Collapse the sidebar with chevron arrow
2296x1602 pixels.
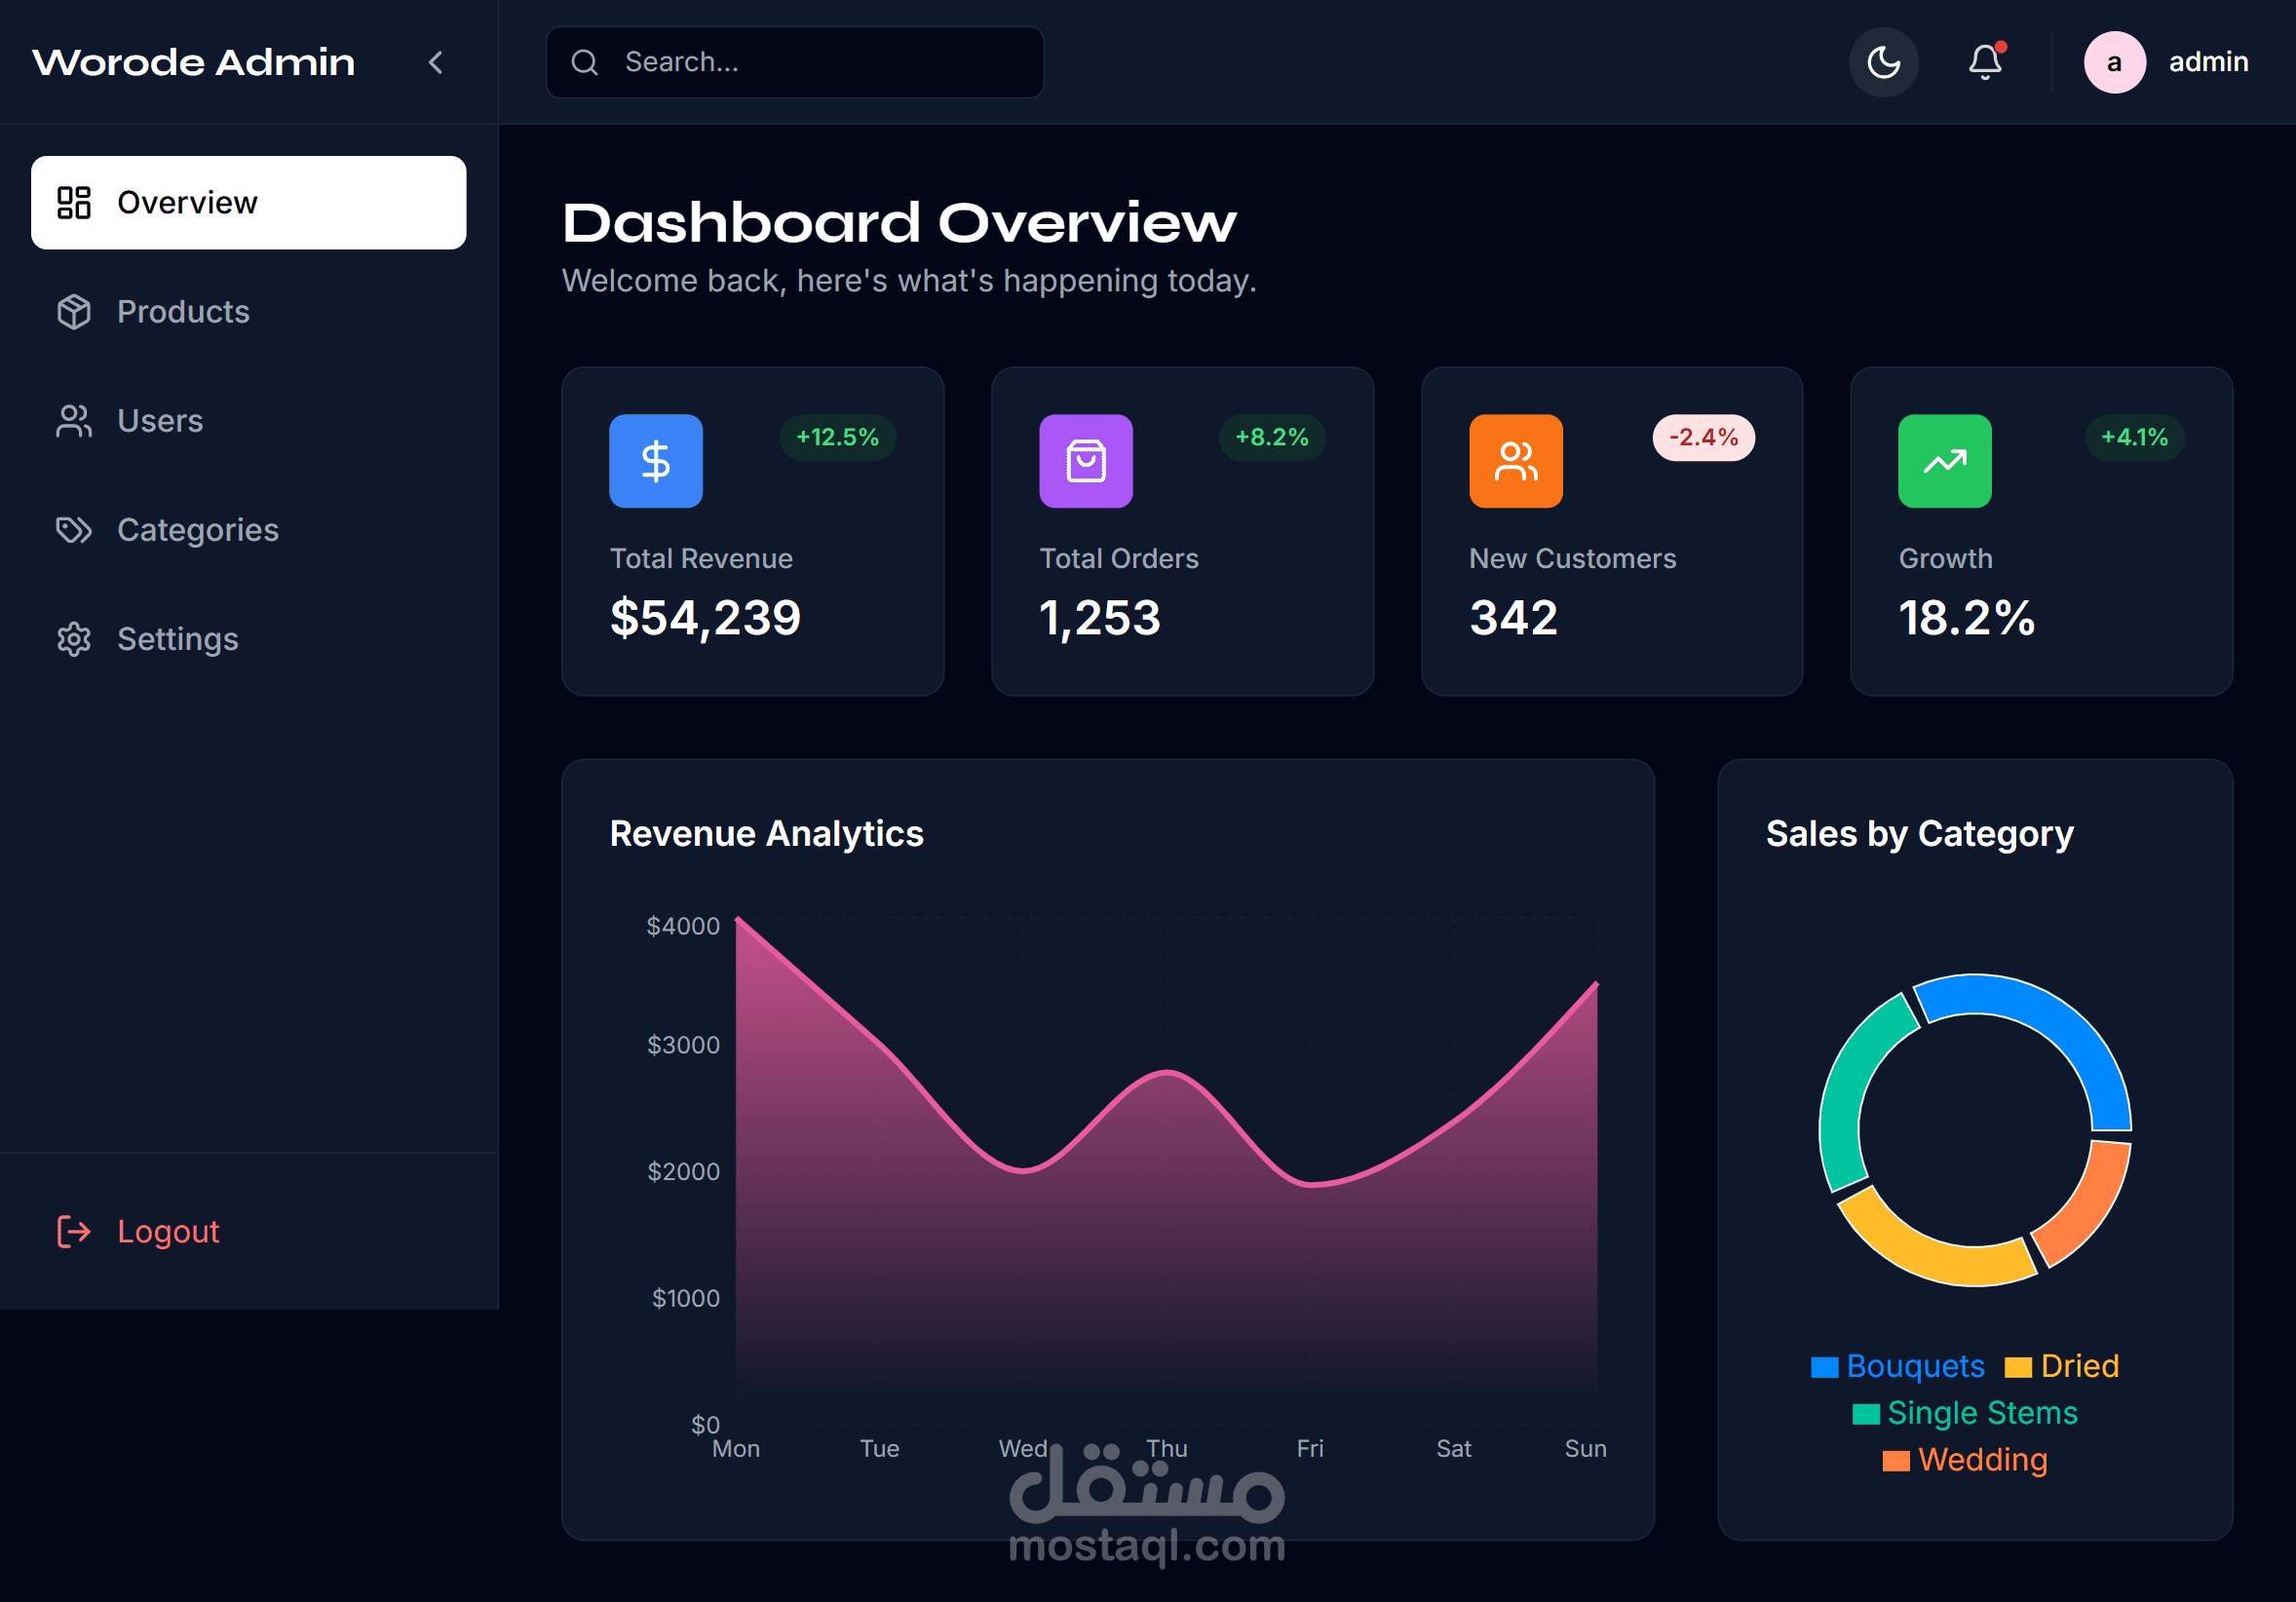436,63
